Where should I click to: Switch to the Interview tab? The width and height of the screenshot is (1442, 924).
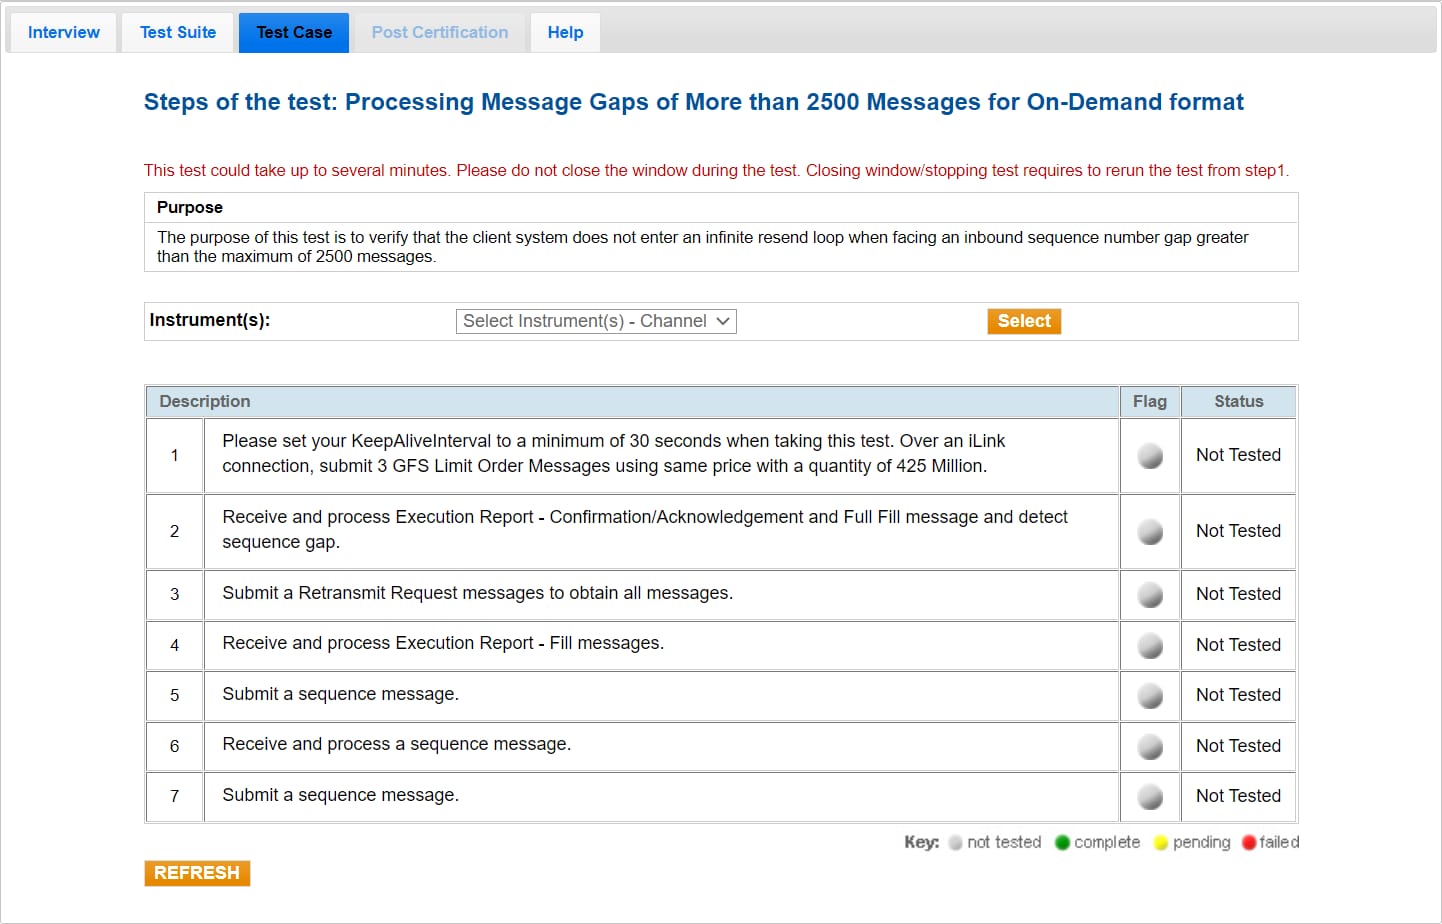pos(64,33)
